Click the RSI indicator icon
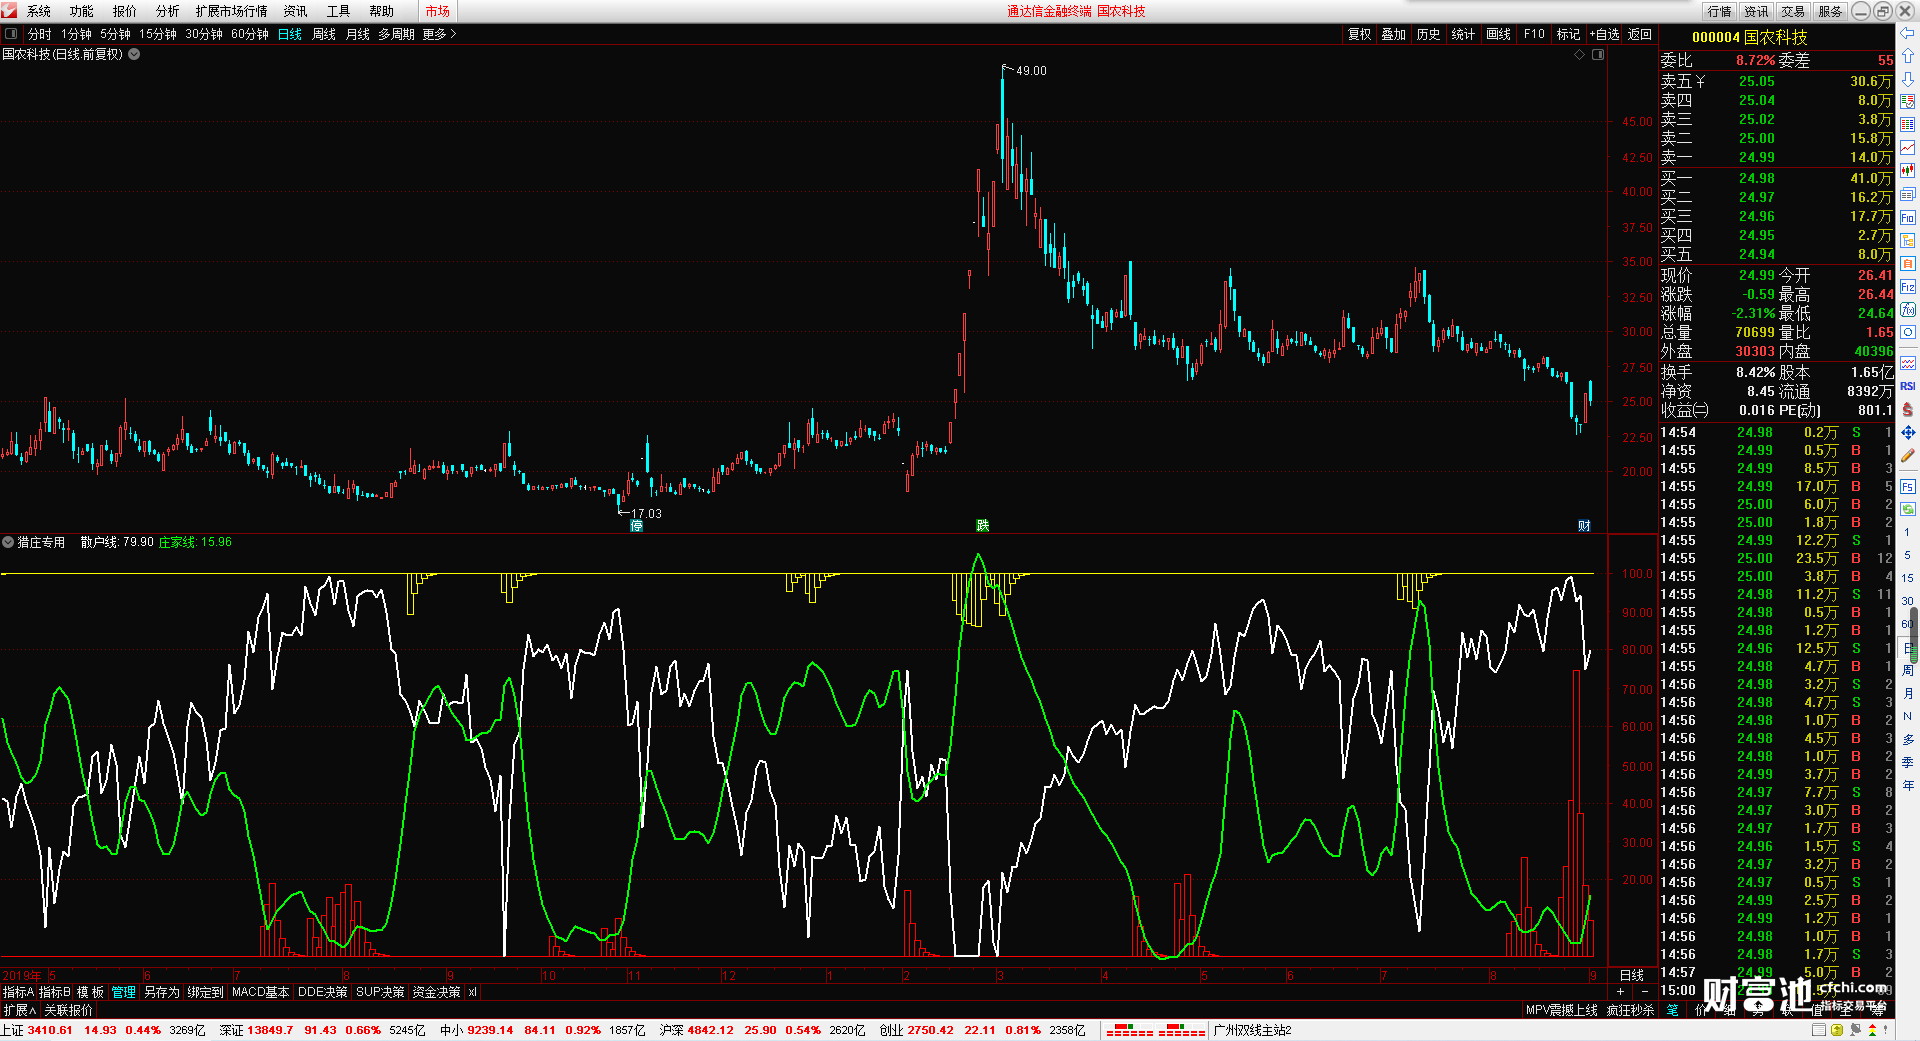Image resolution: width=1920 pixels, height=1041 pixels. [1908, 386]
